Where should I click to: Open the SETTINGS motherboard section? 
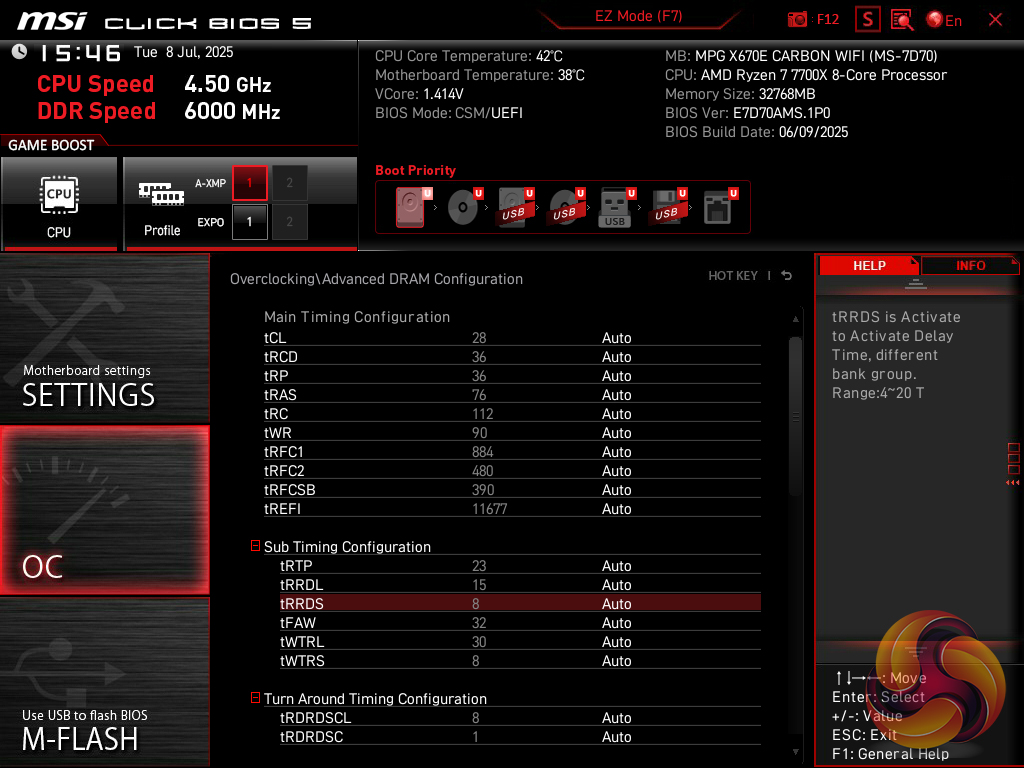coord(104,338)
